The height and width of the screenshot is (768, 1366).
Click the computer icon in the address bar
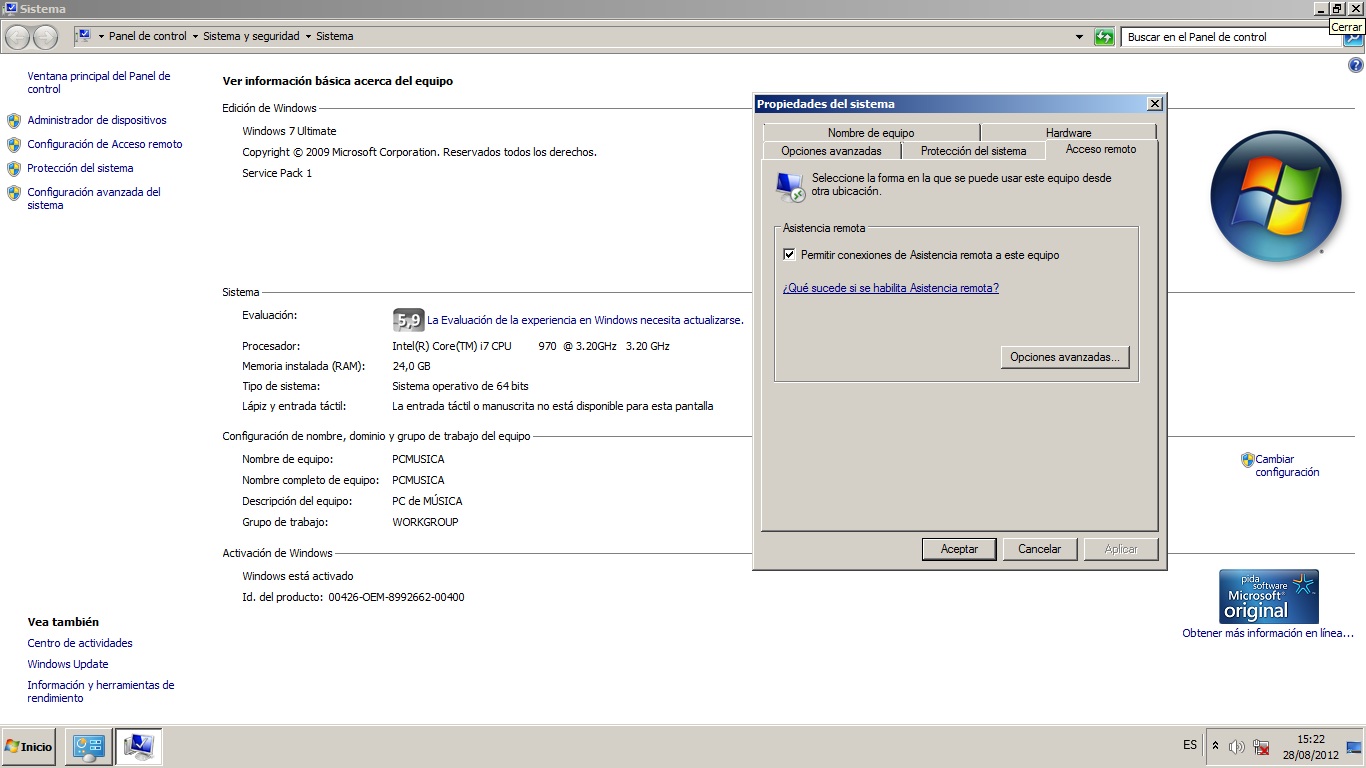84,36
